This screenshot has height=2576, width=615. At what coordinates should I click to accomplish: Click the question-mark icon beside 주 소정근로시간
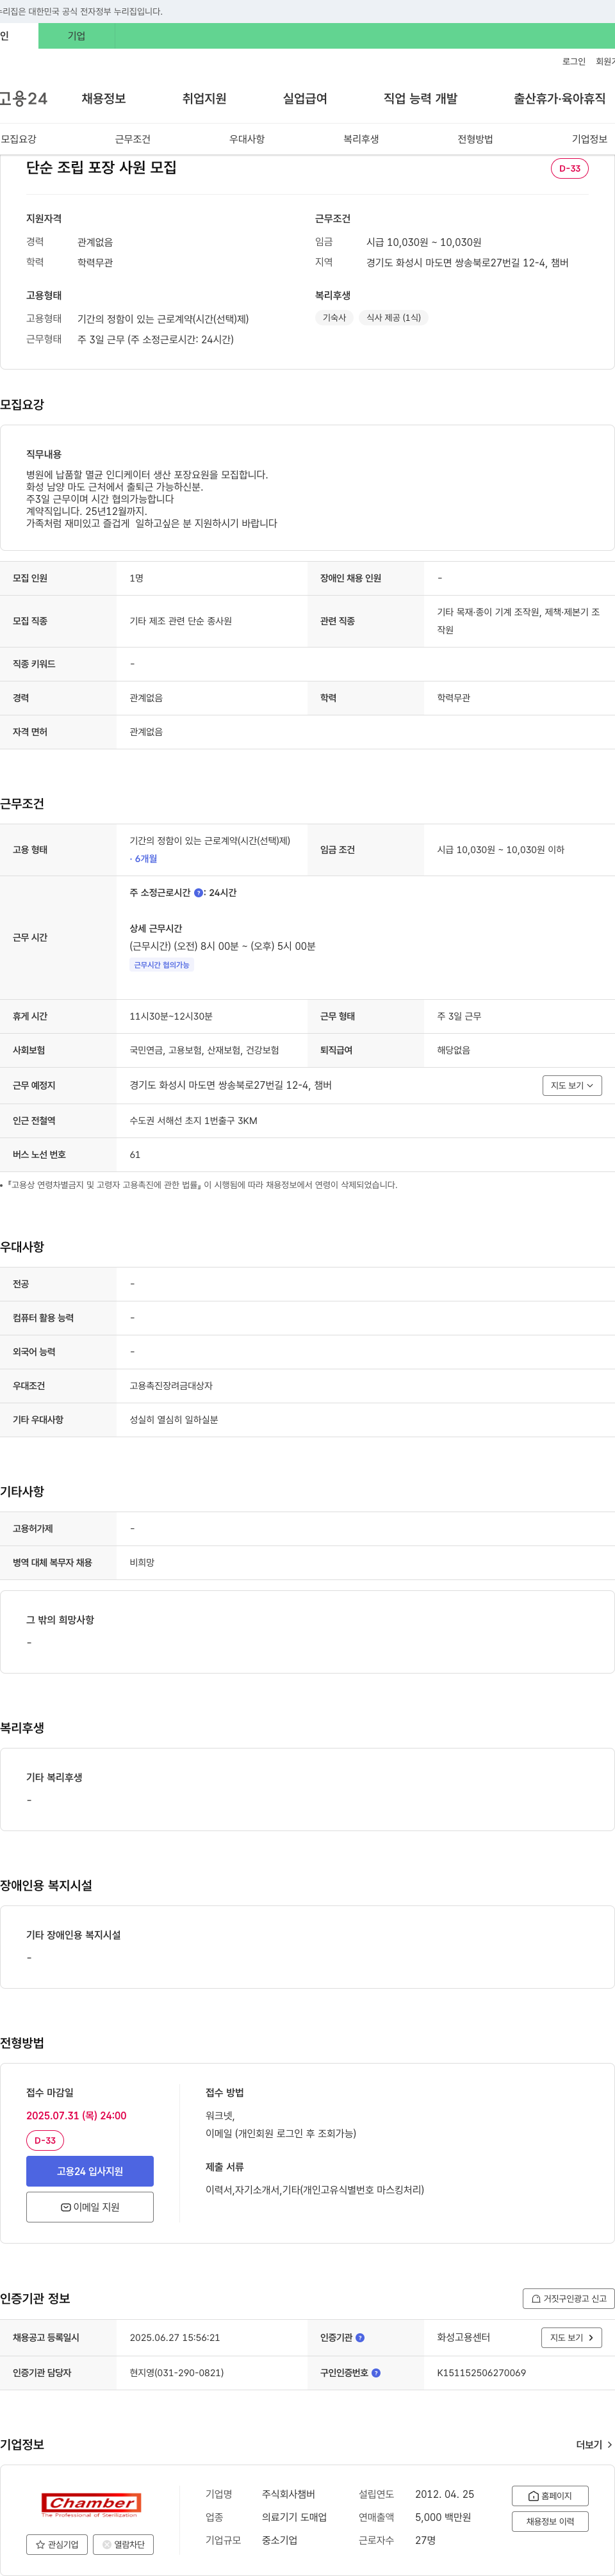coord(198,893)
